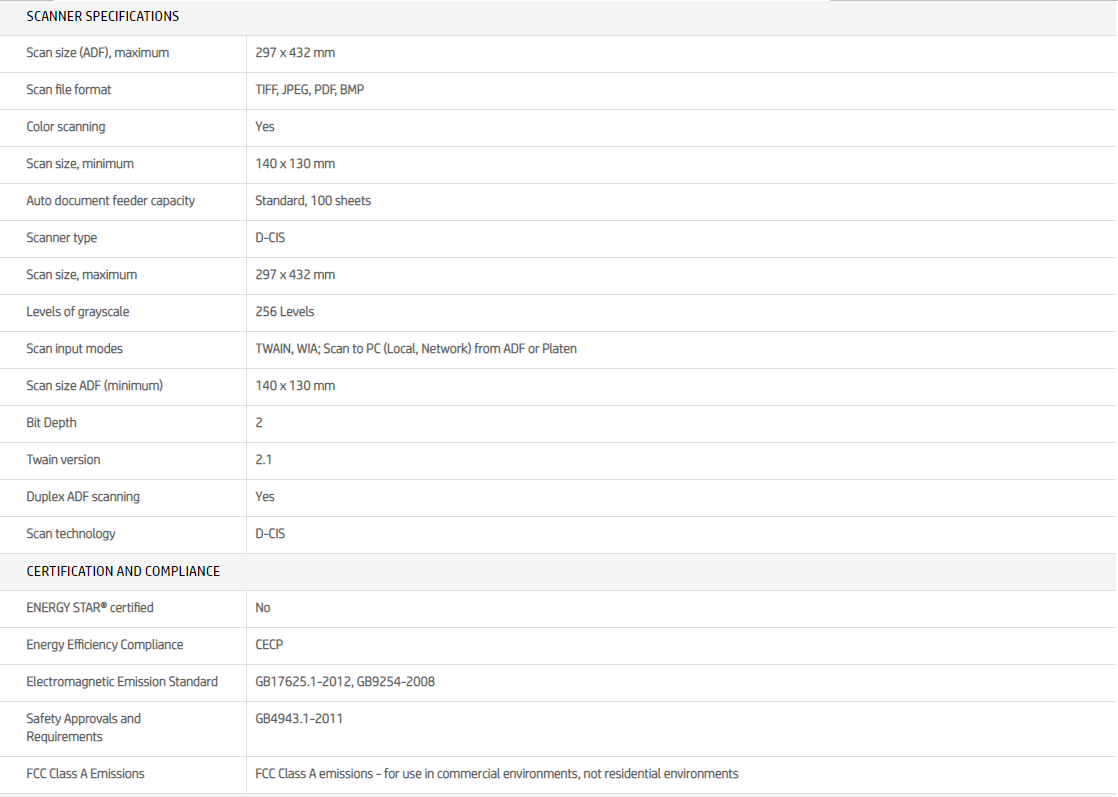Select the TWAIN, WIA scan input modes text
The width and height of the screenshot is (1118, 797).
416,349
